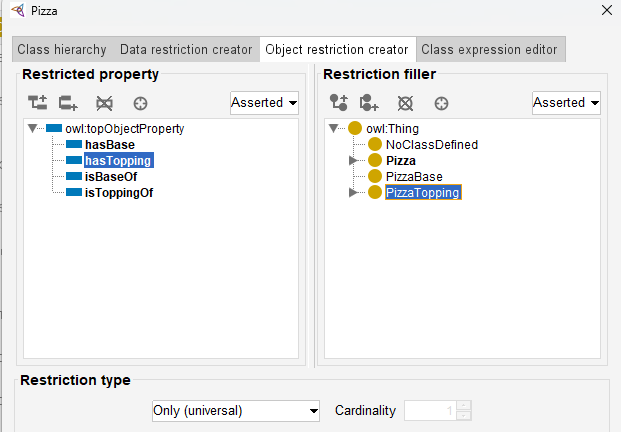621x432 pixels.
Task: Select Pizza class label
Action: (401, 160)
